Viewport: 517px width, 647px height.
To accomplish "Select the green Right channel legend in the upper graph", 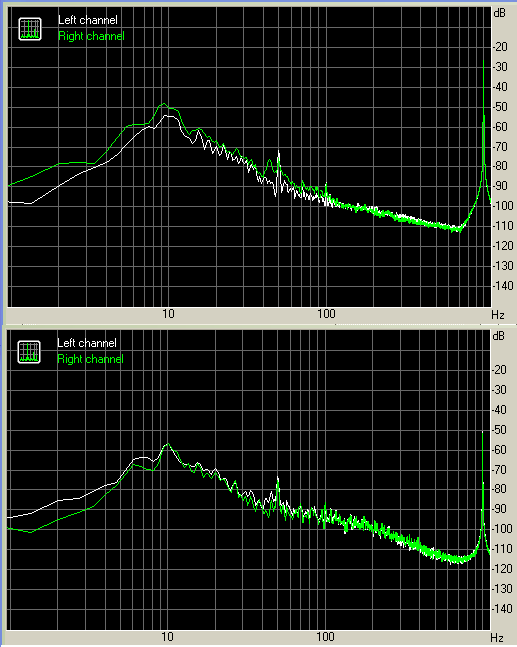I will (91, 36).
